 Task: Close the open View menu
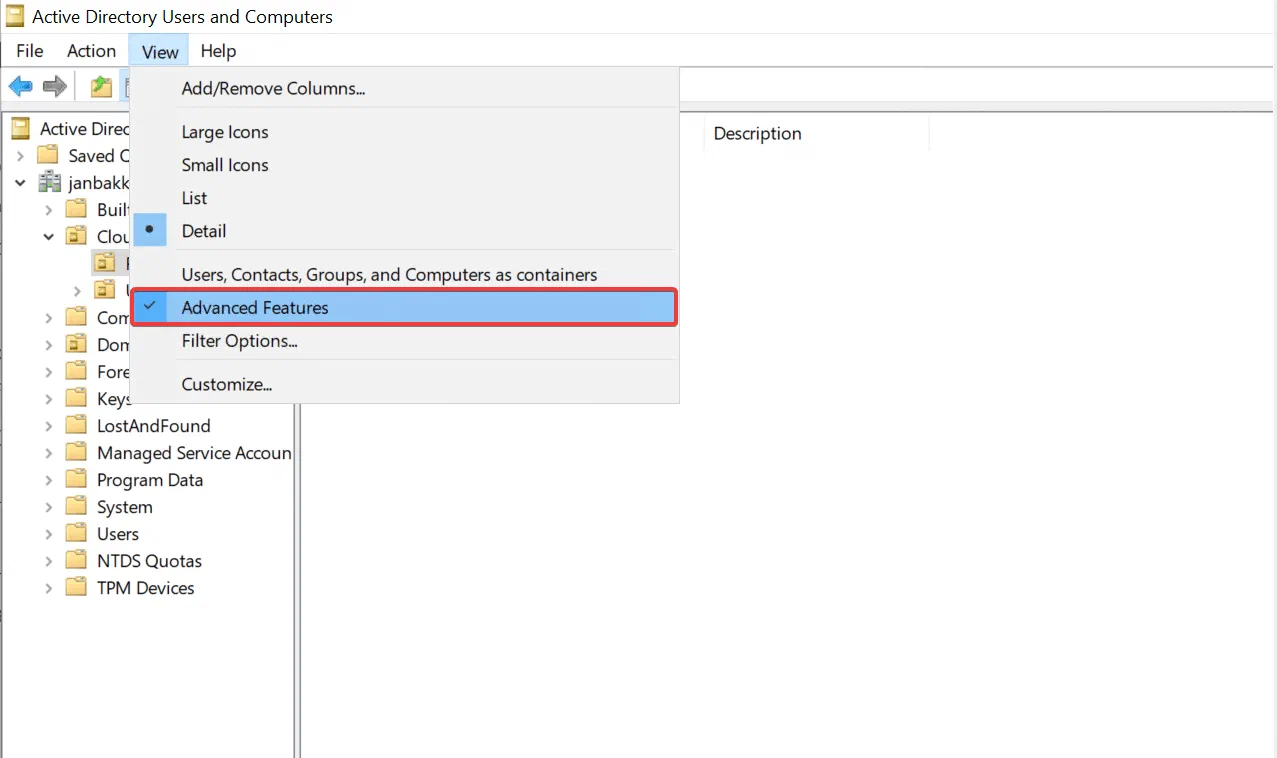[x=160, y=51]
